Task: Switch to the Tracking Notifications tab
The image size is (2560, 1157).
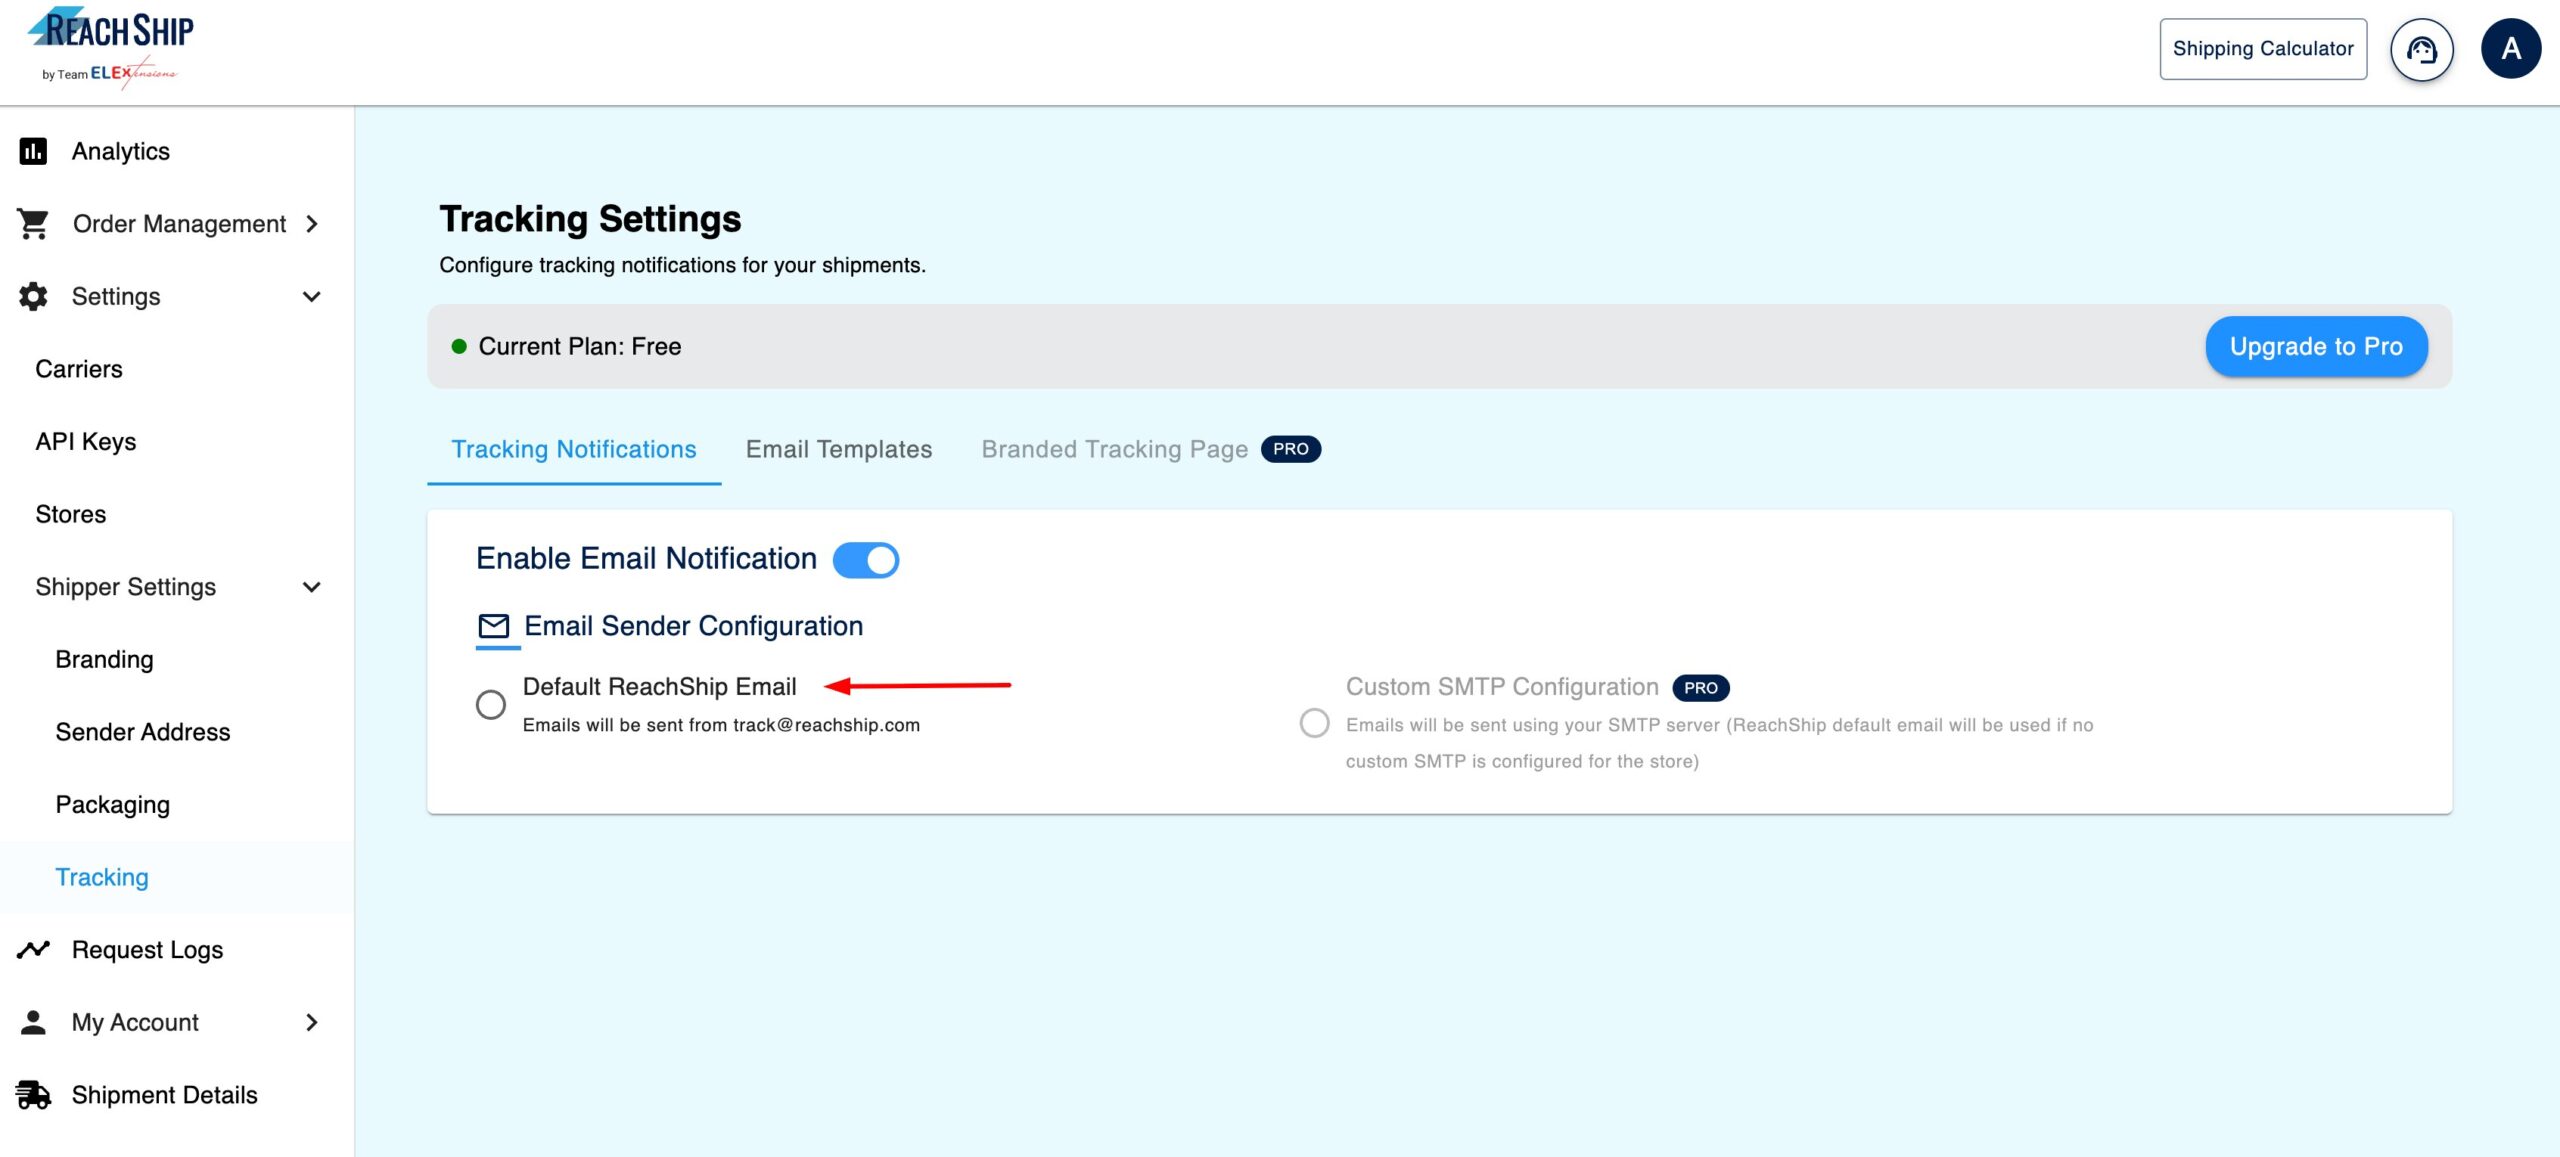Action: [x=574, y=450]
